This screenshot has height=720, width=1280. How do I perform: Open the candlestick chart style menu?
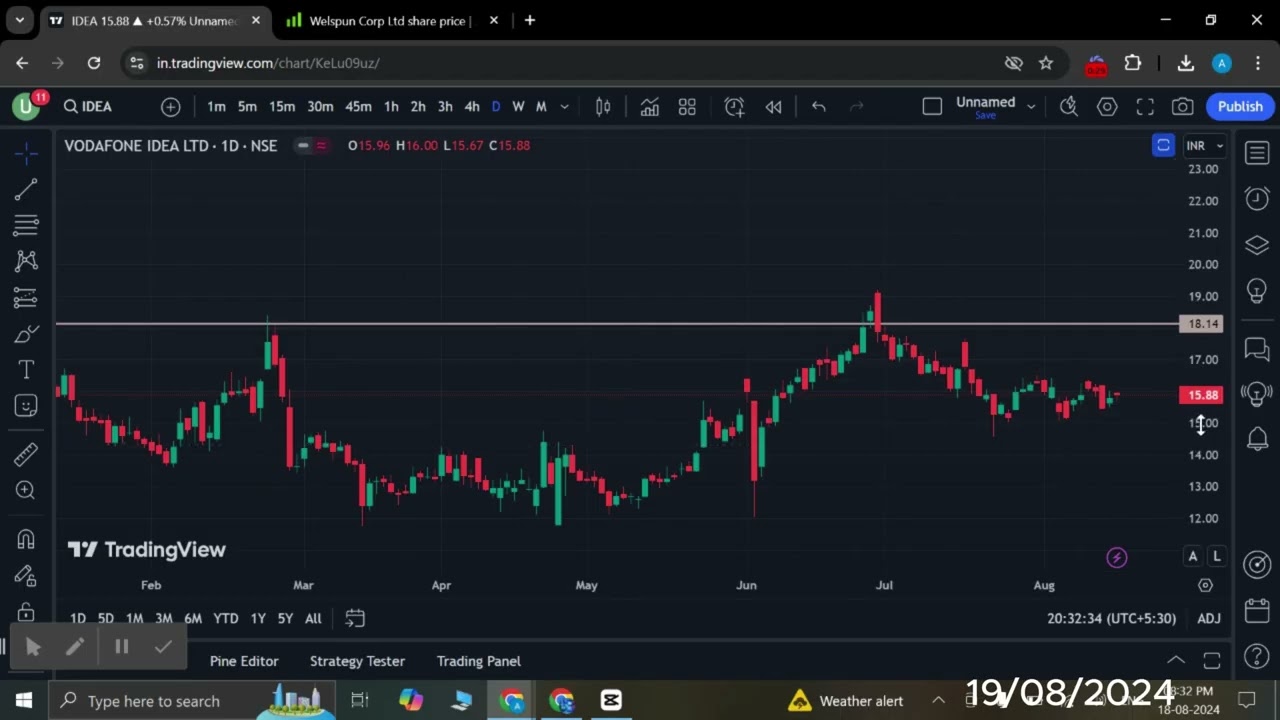[603, 106]
